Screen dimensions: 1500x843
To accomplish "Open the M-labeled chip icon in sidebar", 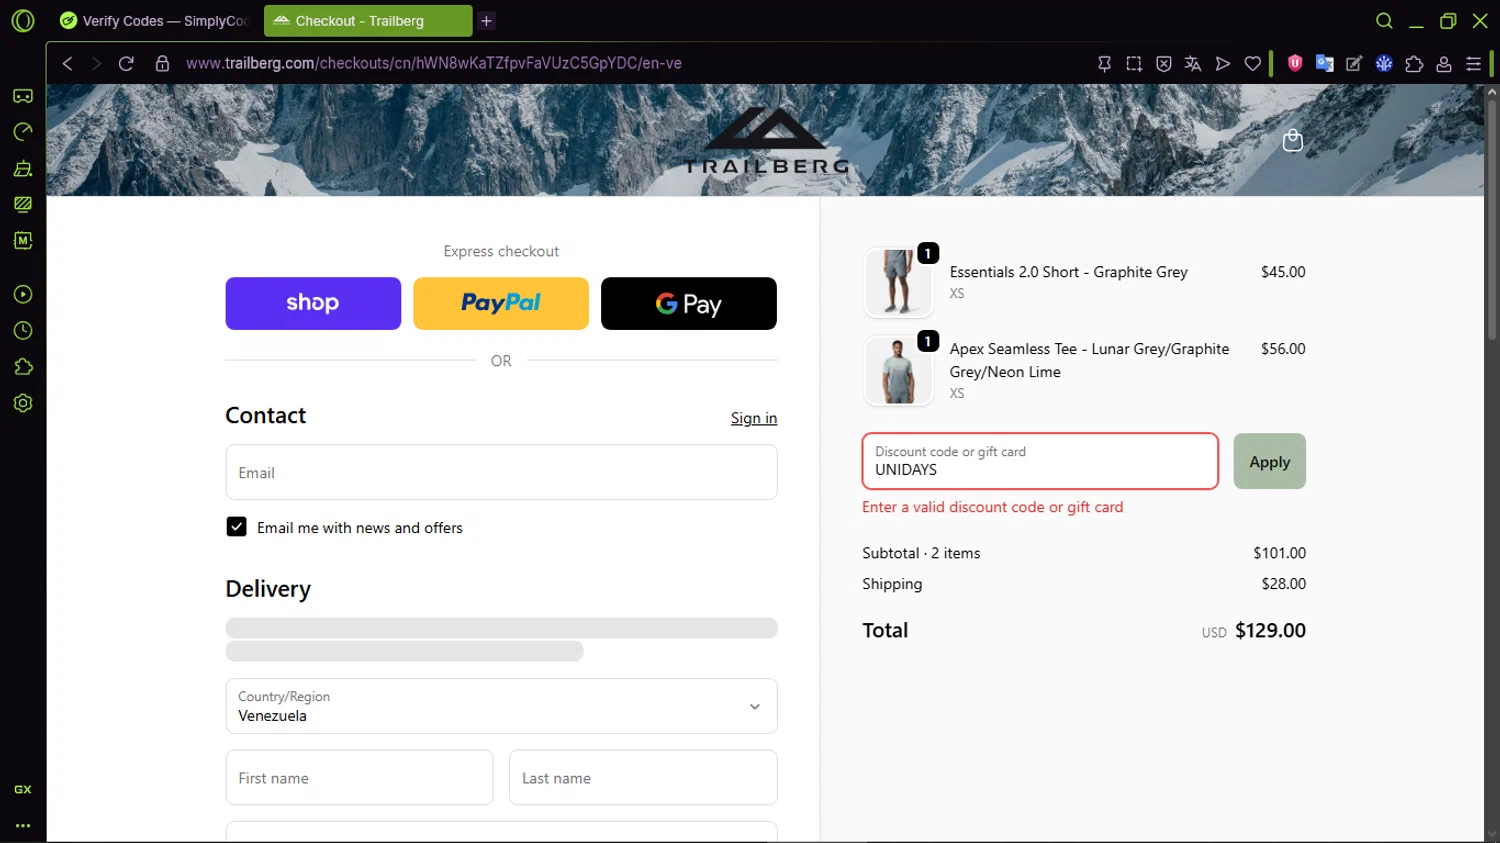I will point(22,240).
